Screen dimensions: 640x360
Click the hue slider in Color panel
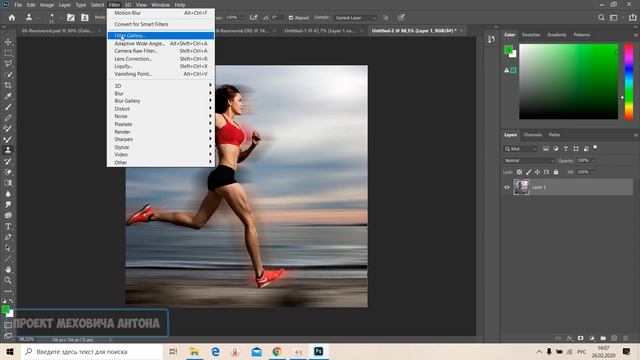coord(629,82)
